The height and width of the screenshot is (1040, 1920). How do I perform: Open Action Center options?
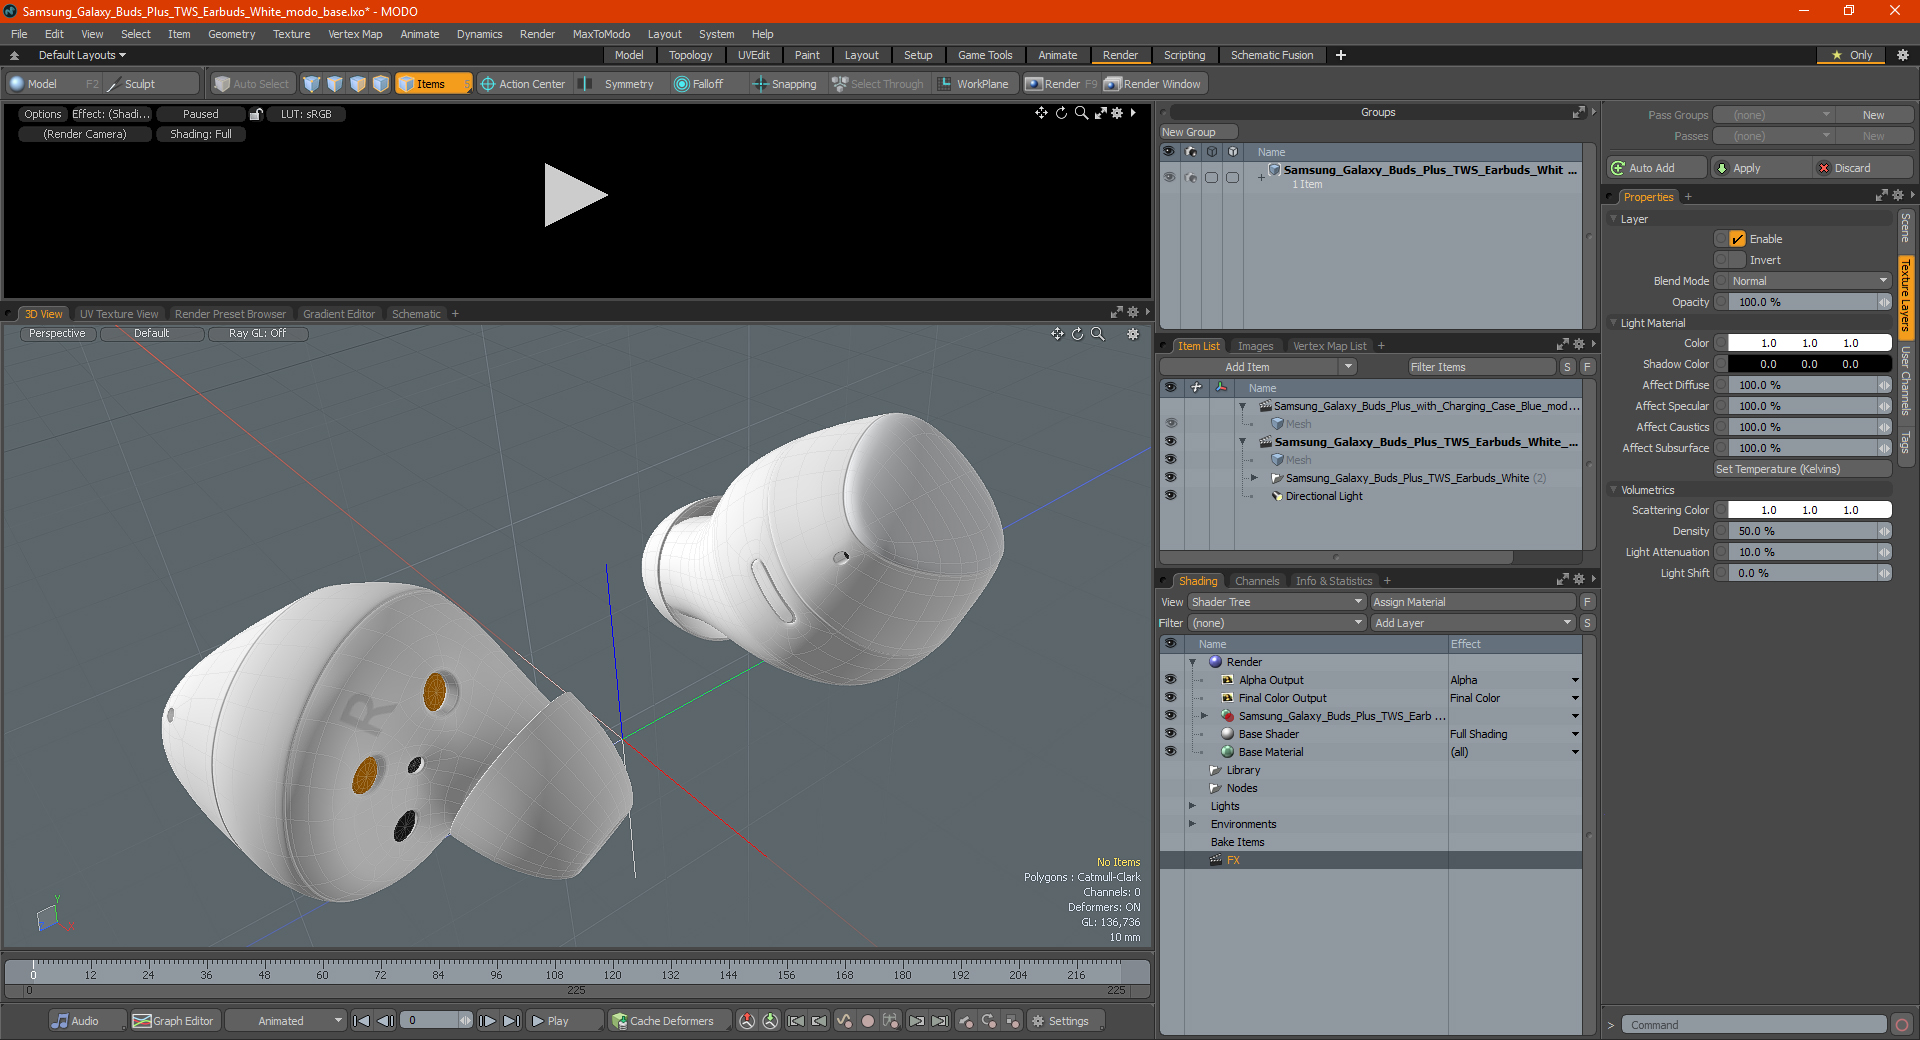pyautogui.click(x=523, y=84)
